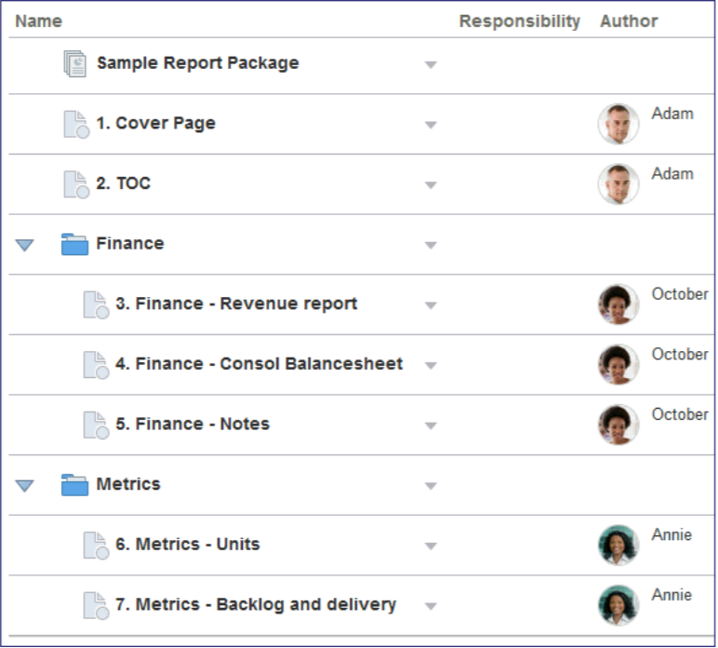Viewport: 718px width, 648px height.
Task: Click the Finance - Revenue report doclet icon
Action: [95, 305]
